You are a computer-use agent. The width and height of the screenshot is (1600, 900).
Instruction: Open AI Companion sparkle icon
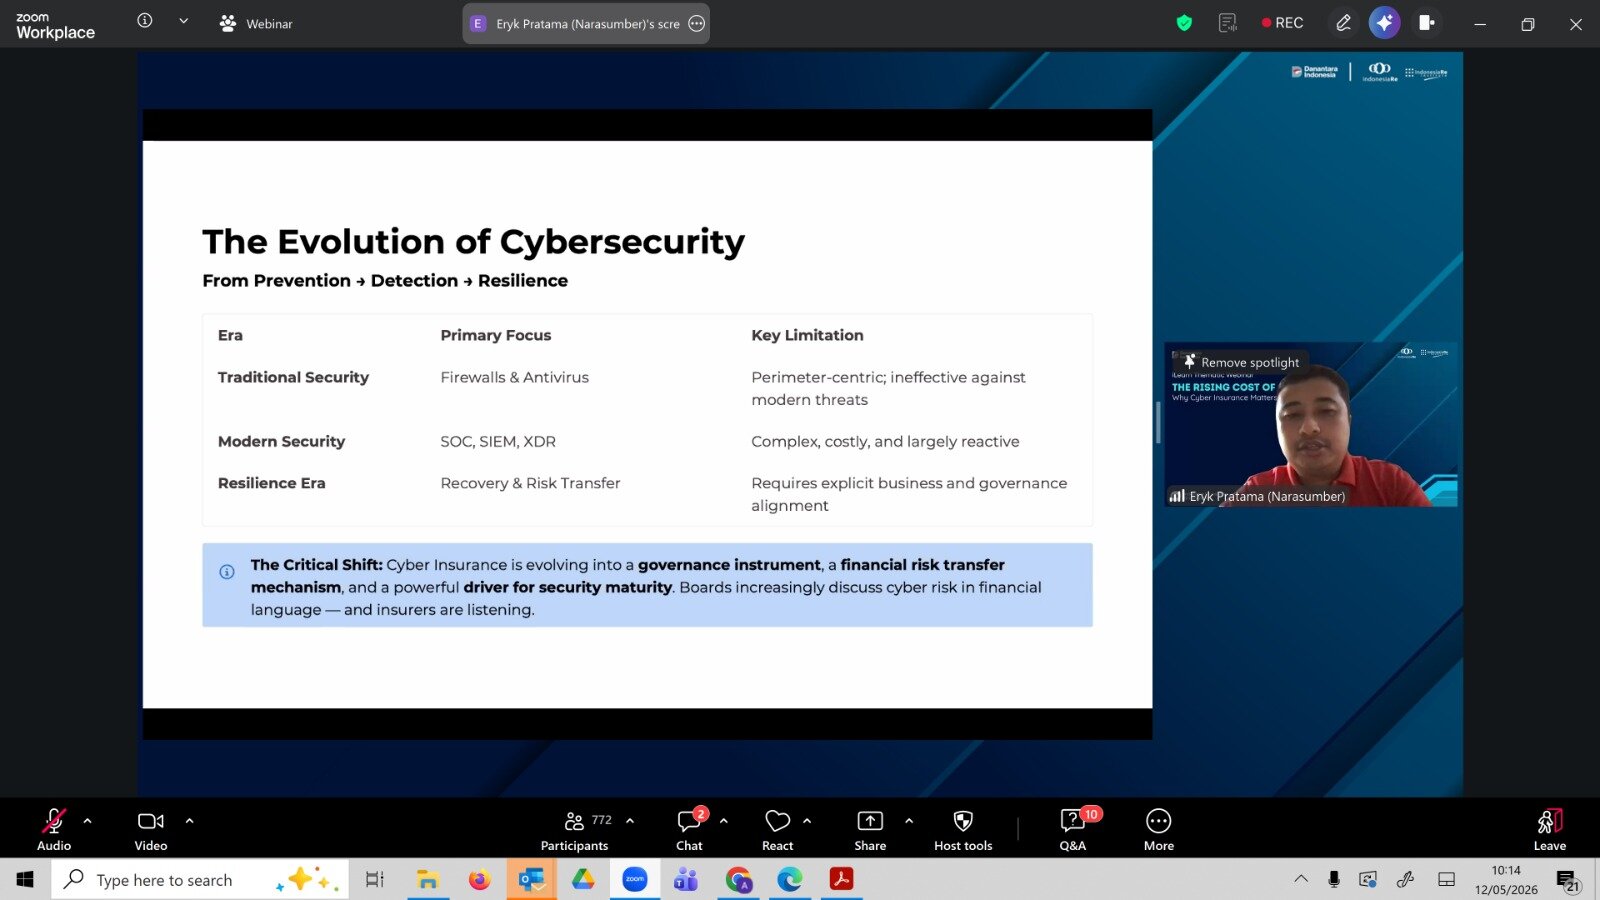(1385, 23)
